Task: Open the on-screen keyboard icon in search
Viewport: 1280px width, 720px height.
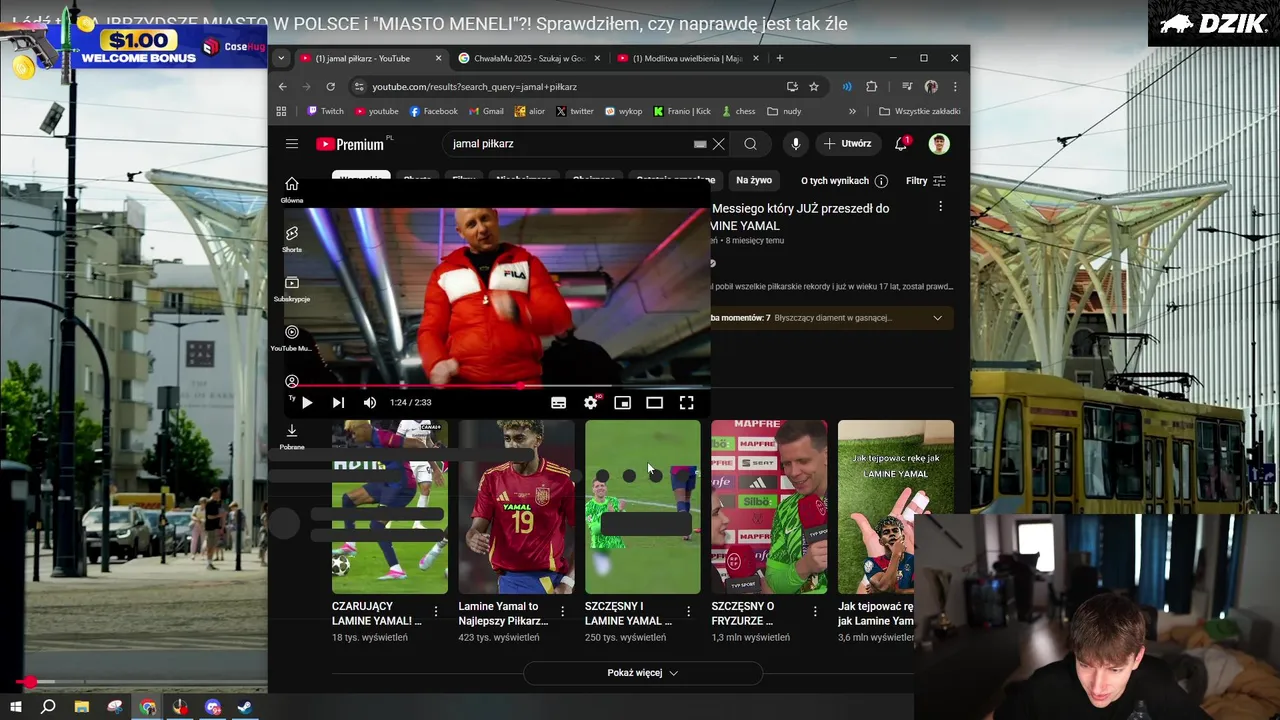Action: tap(700, 144)
